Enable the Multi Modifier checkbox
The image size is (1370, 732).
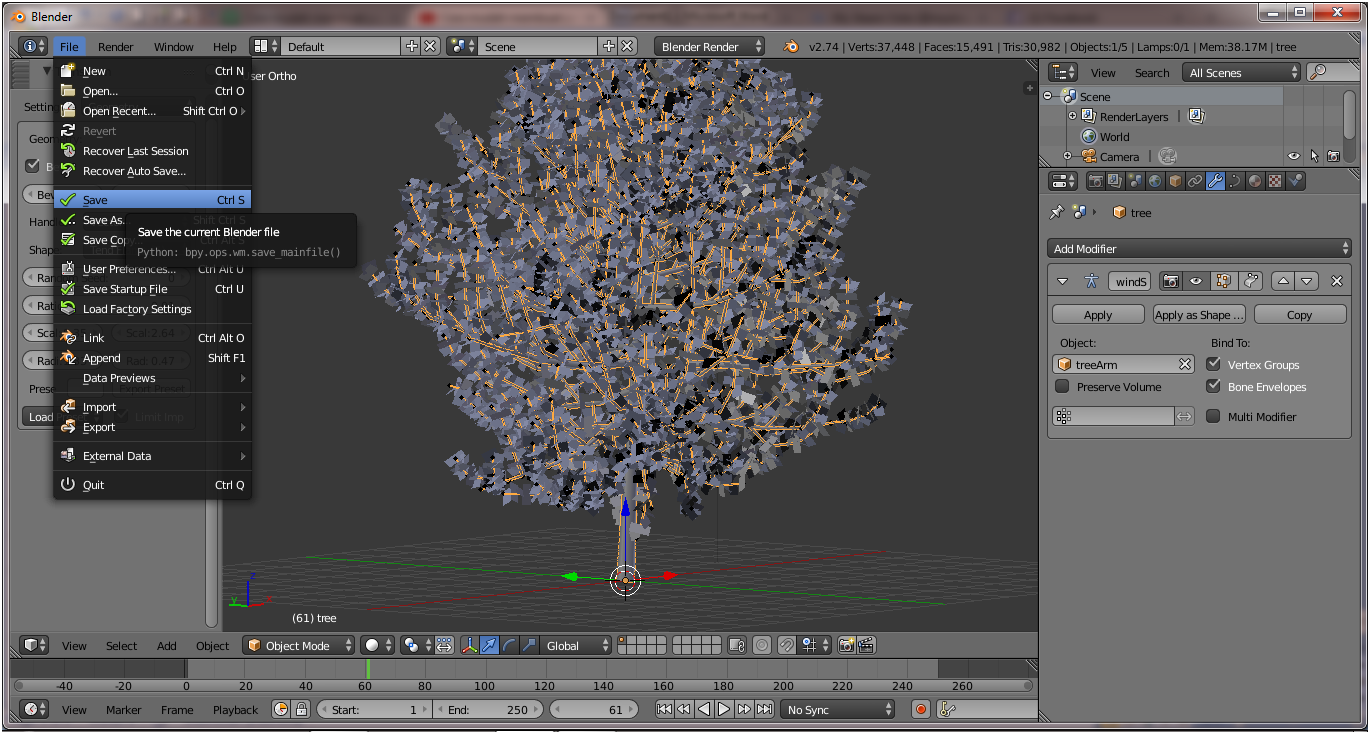(1213, 416)
